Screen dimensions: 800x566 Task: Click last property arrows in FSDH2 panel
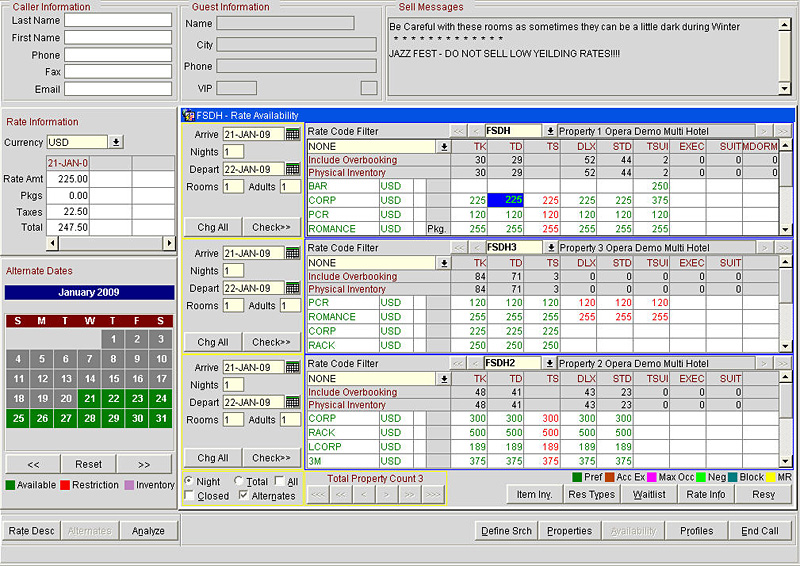click(782, 363)
